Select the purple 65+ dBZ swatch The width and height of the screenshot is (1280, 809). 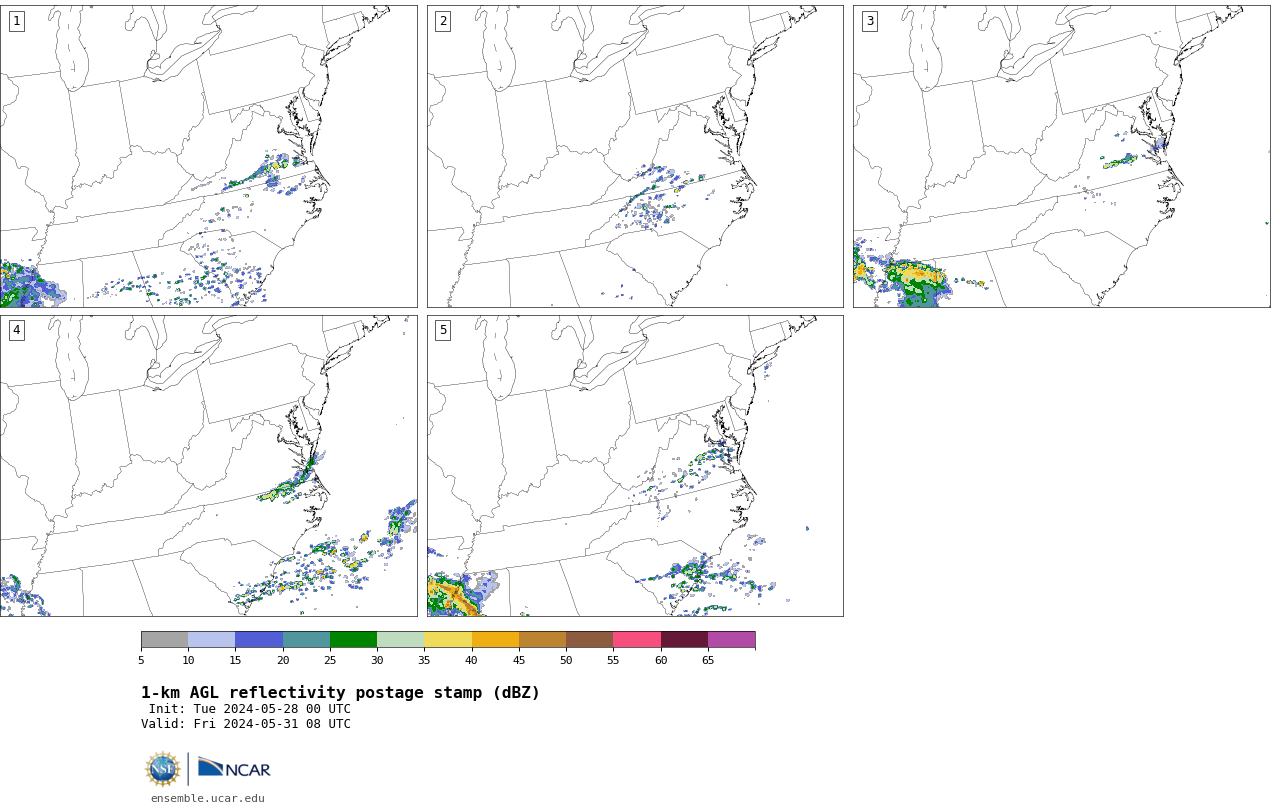[731, 640]
